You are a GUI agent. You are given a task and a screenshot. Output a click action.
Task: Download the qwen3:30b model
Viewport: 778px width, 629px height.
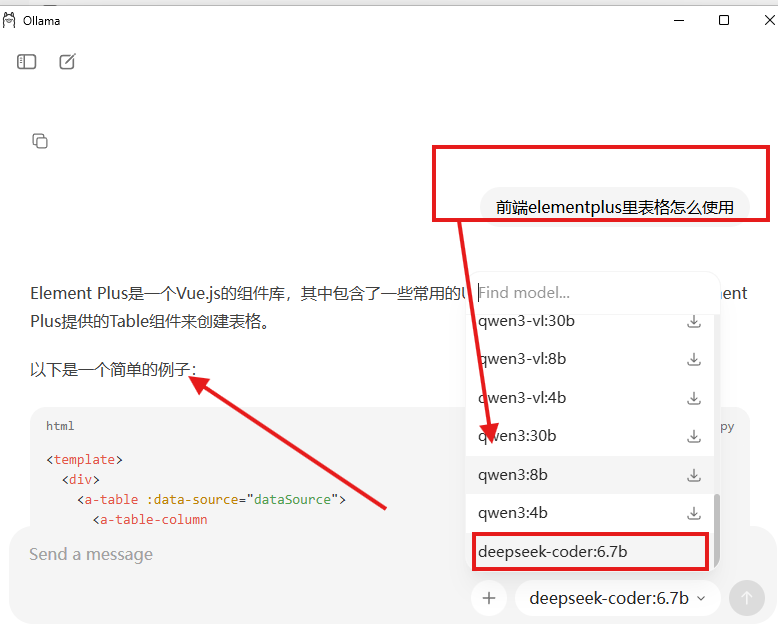(694, 436)
